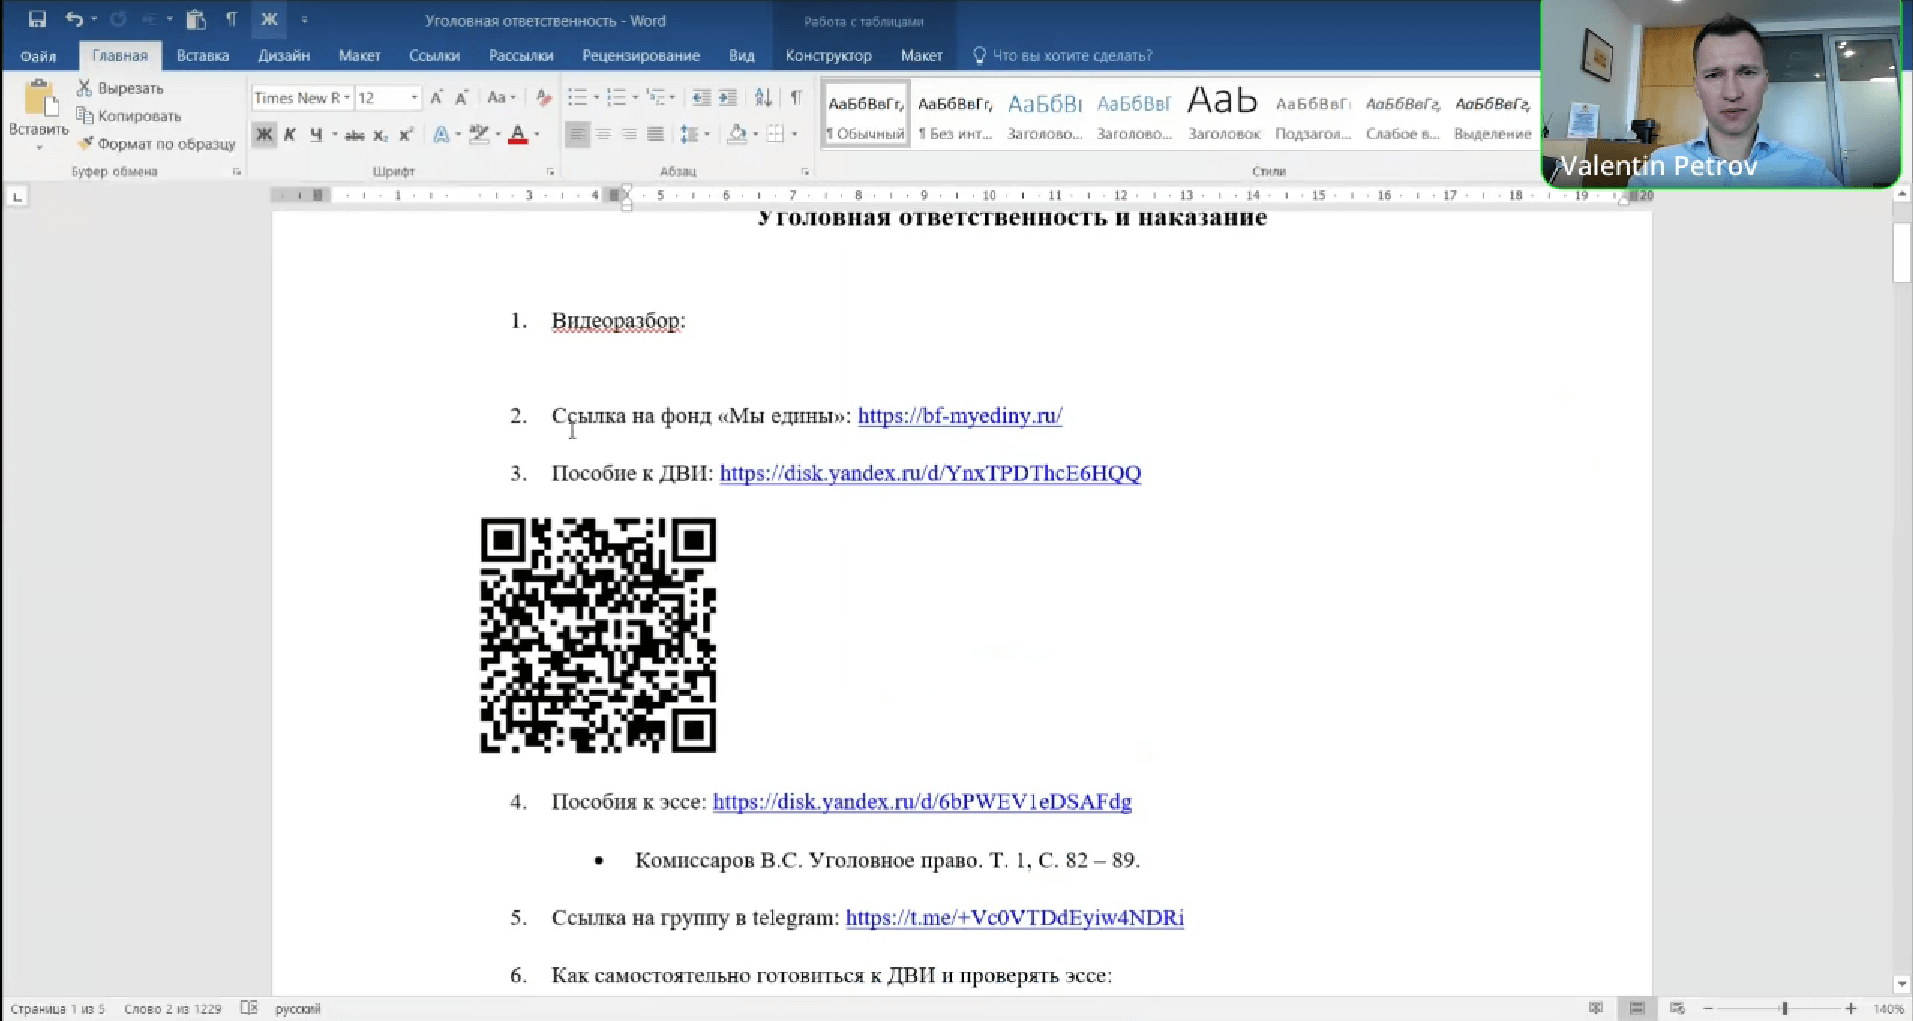Apply the text highlight color
The width and height of the screenshot is (1913, 1021).
479,135
